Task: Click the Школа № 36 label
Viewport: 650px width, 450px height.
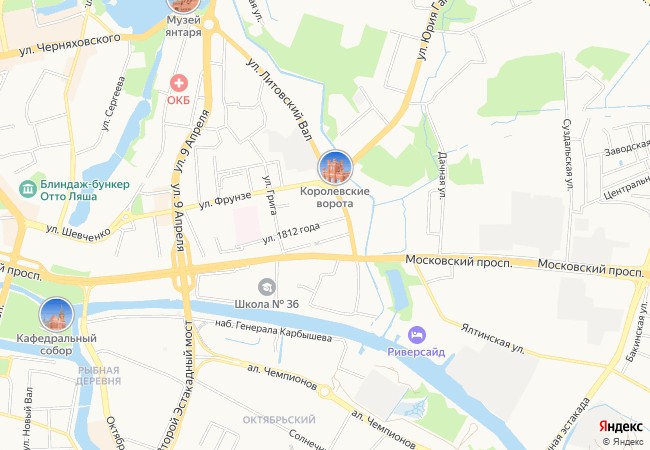Action: (267, 304)
